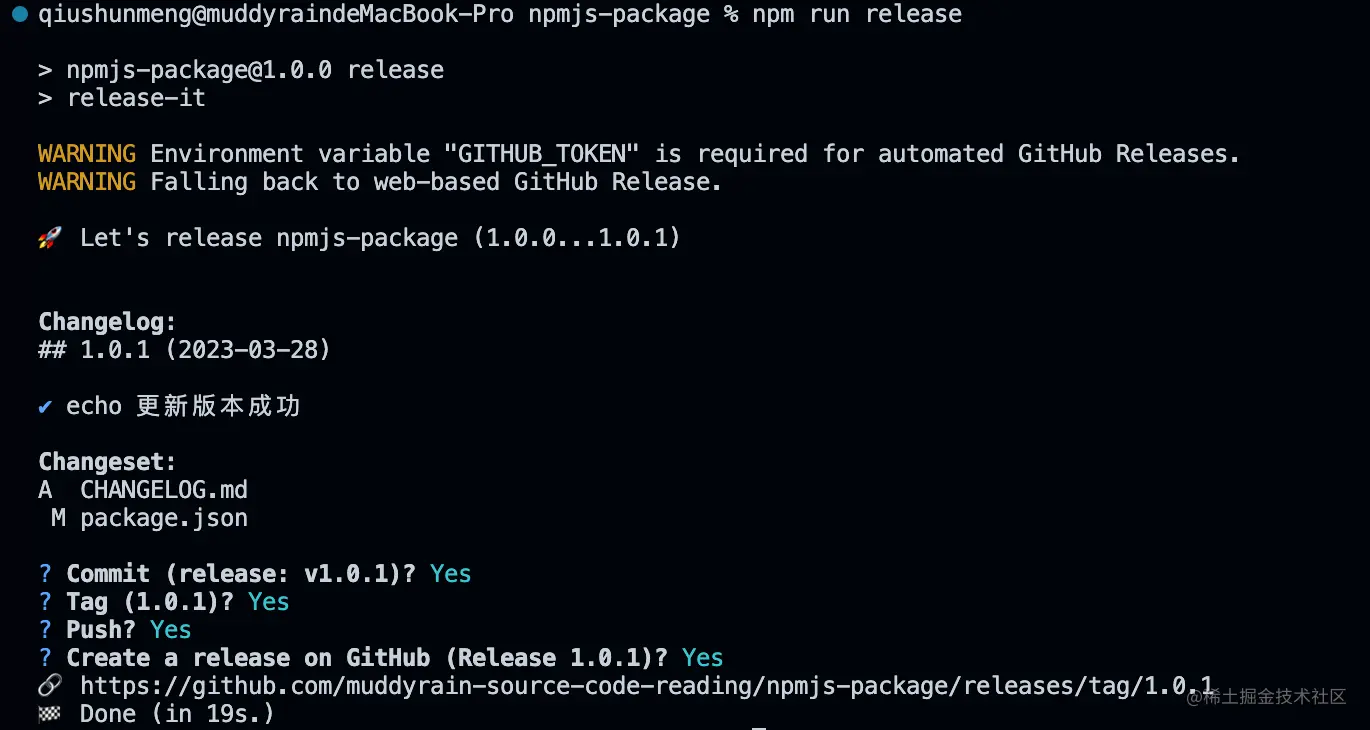
Task: Click the Yes answer for Tag prompt
Action: point(268,602)
